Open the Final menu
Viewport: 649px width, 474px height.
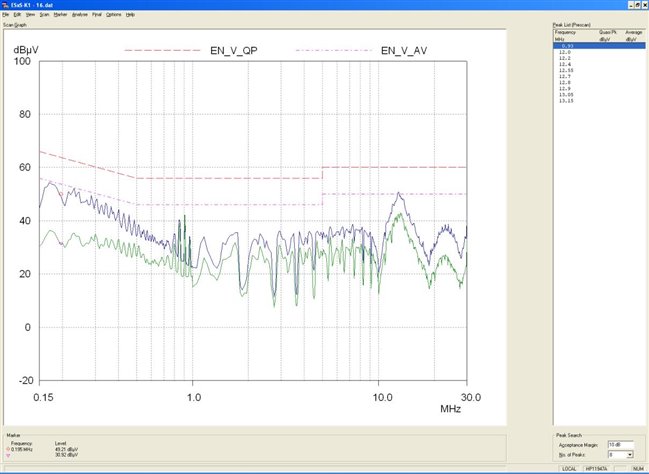coord(96,15)
